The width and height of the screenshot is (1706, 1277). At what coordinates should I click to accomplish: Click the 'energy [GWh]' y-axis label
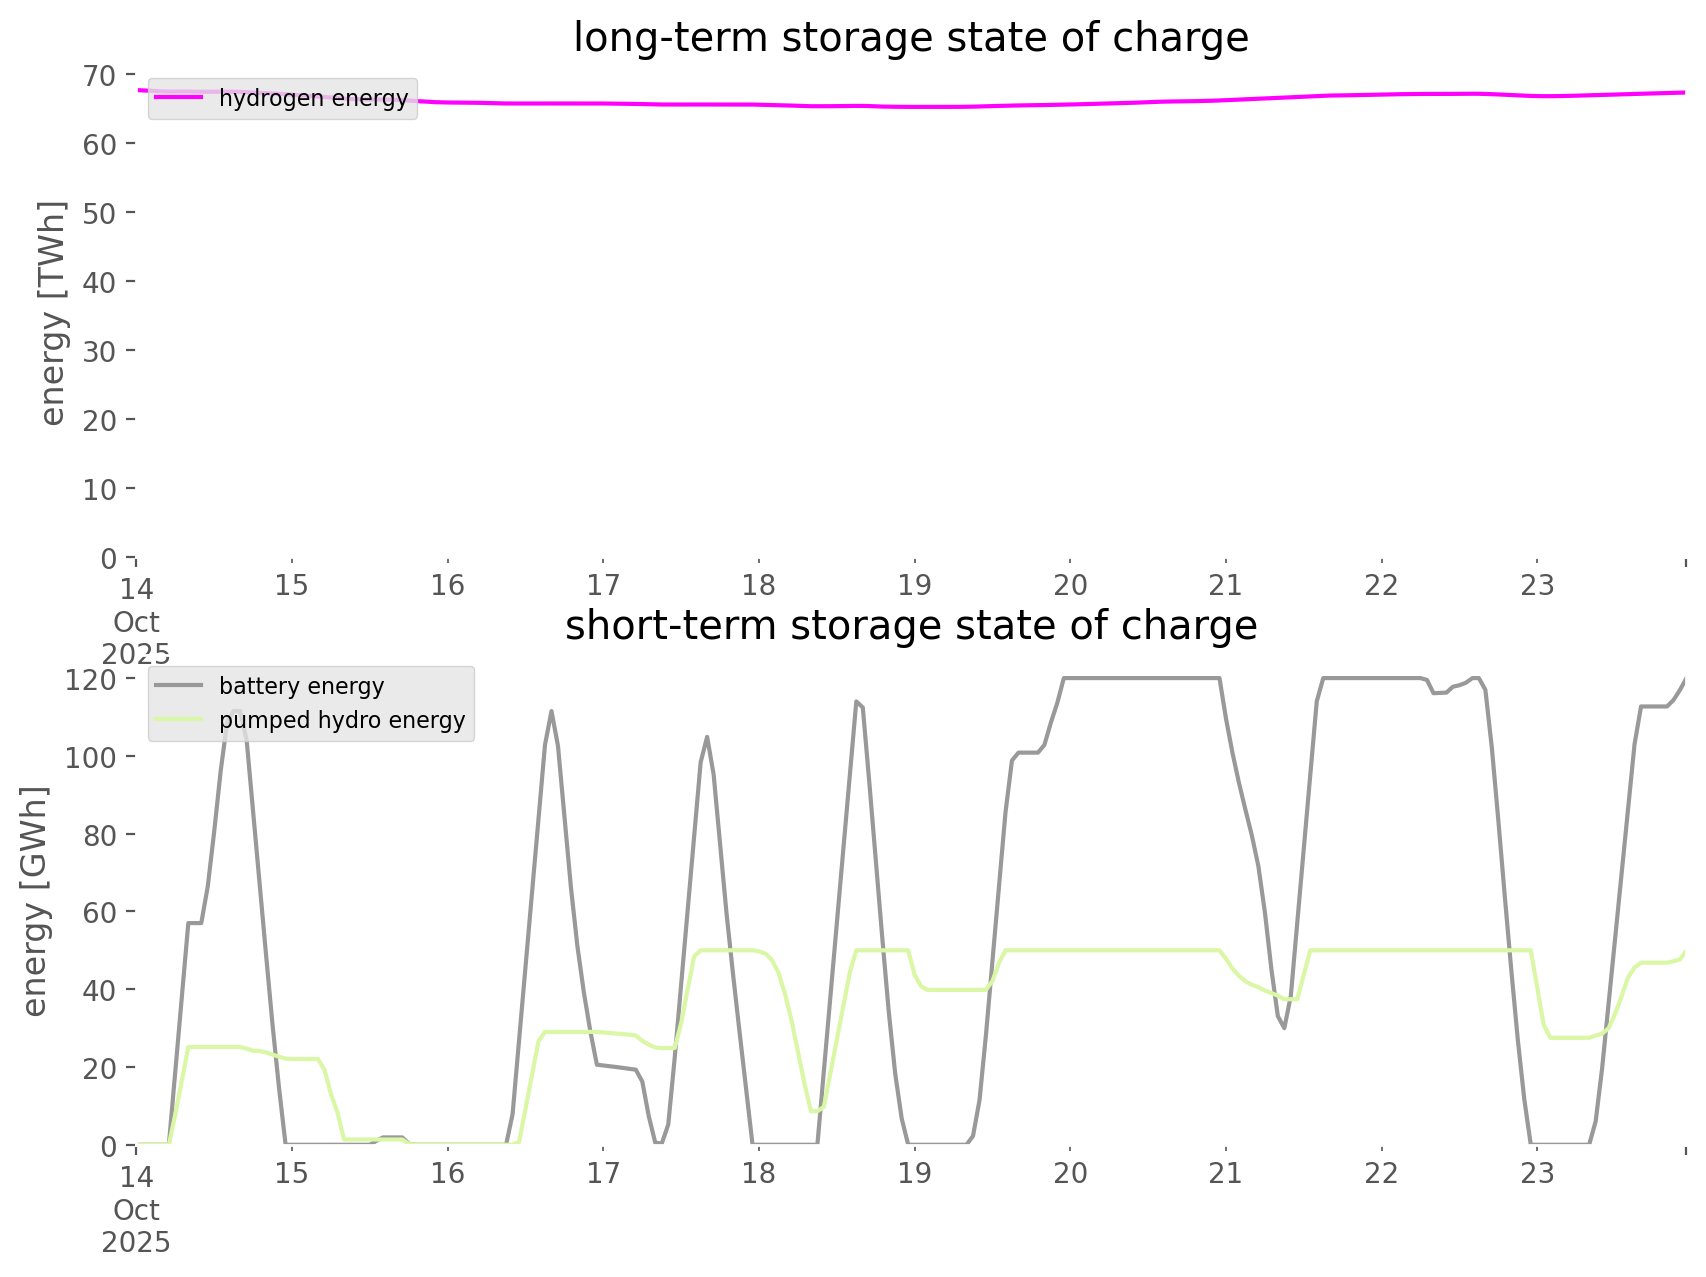click(35, 901)
